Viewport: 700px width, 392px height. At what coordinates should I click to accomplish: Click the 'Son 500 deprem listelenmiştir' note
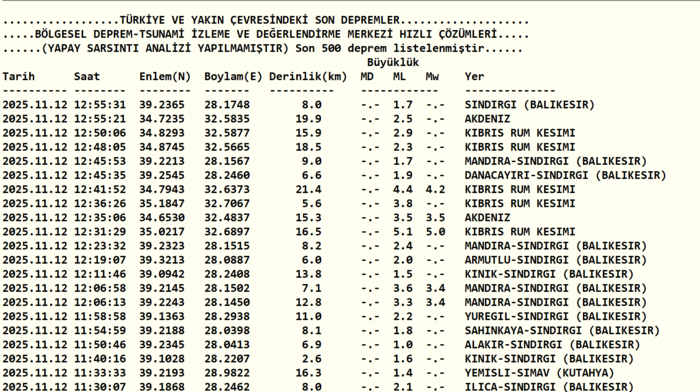389,48
